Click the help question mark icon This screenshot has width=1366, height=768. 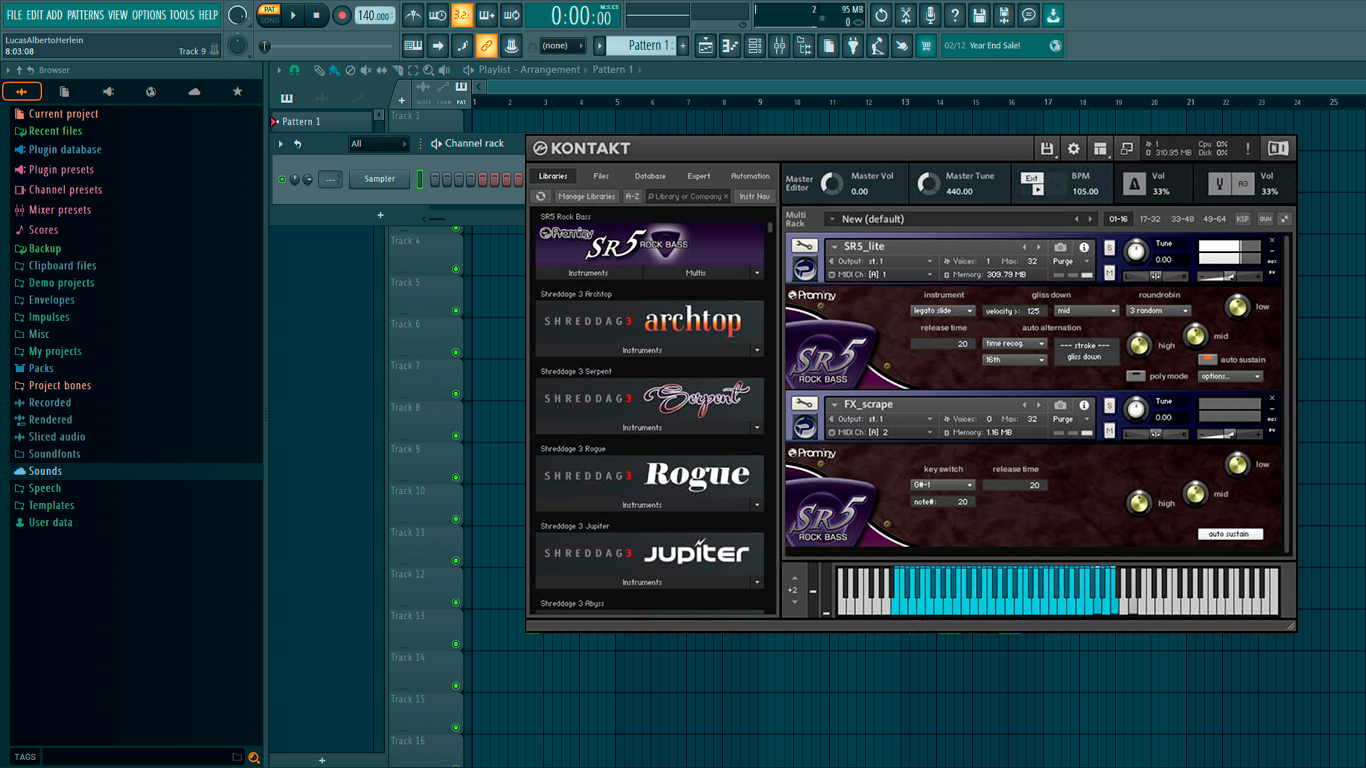(x=955, y=15)
